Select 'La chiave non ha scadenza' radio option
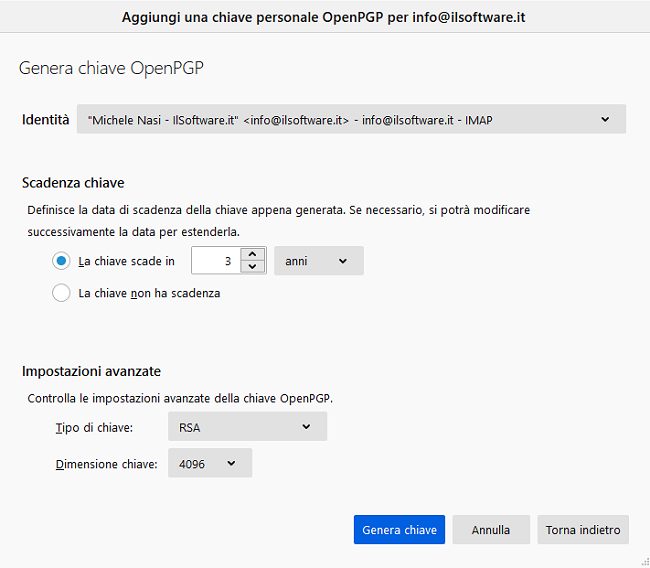Viewport: 650px width, 568px height. coord(61,293)
